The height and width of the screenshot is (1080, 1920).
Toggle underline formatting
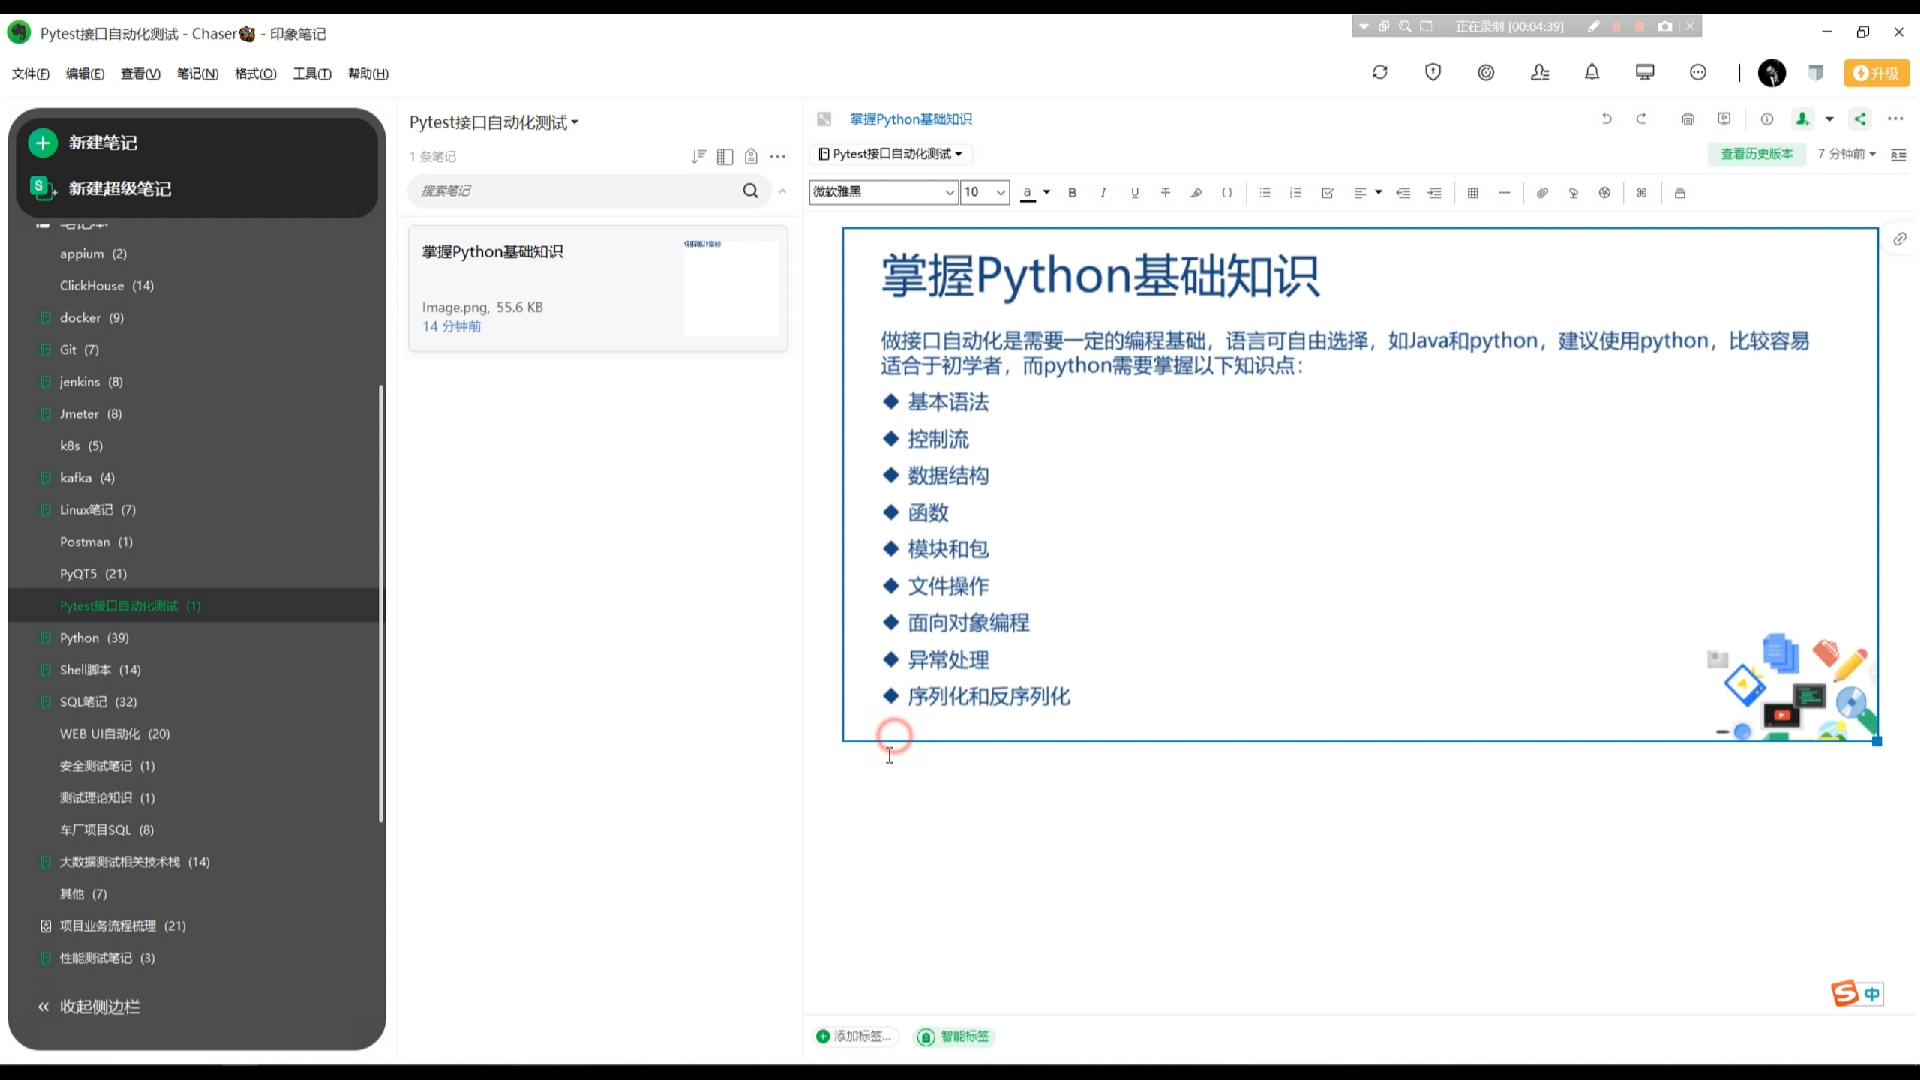coord(1135,193)
